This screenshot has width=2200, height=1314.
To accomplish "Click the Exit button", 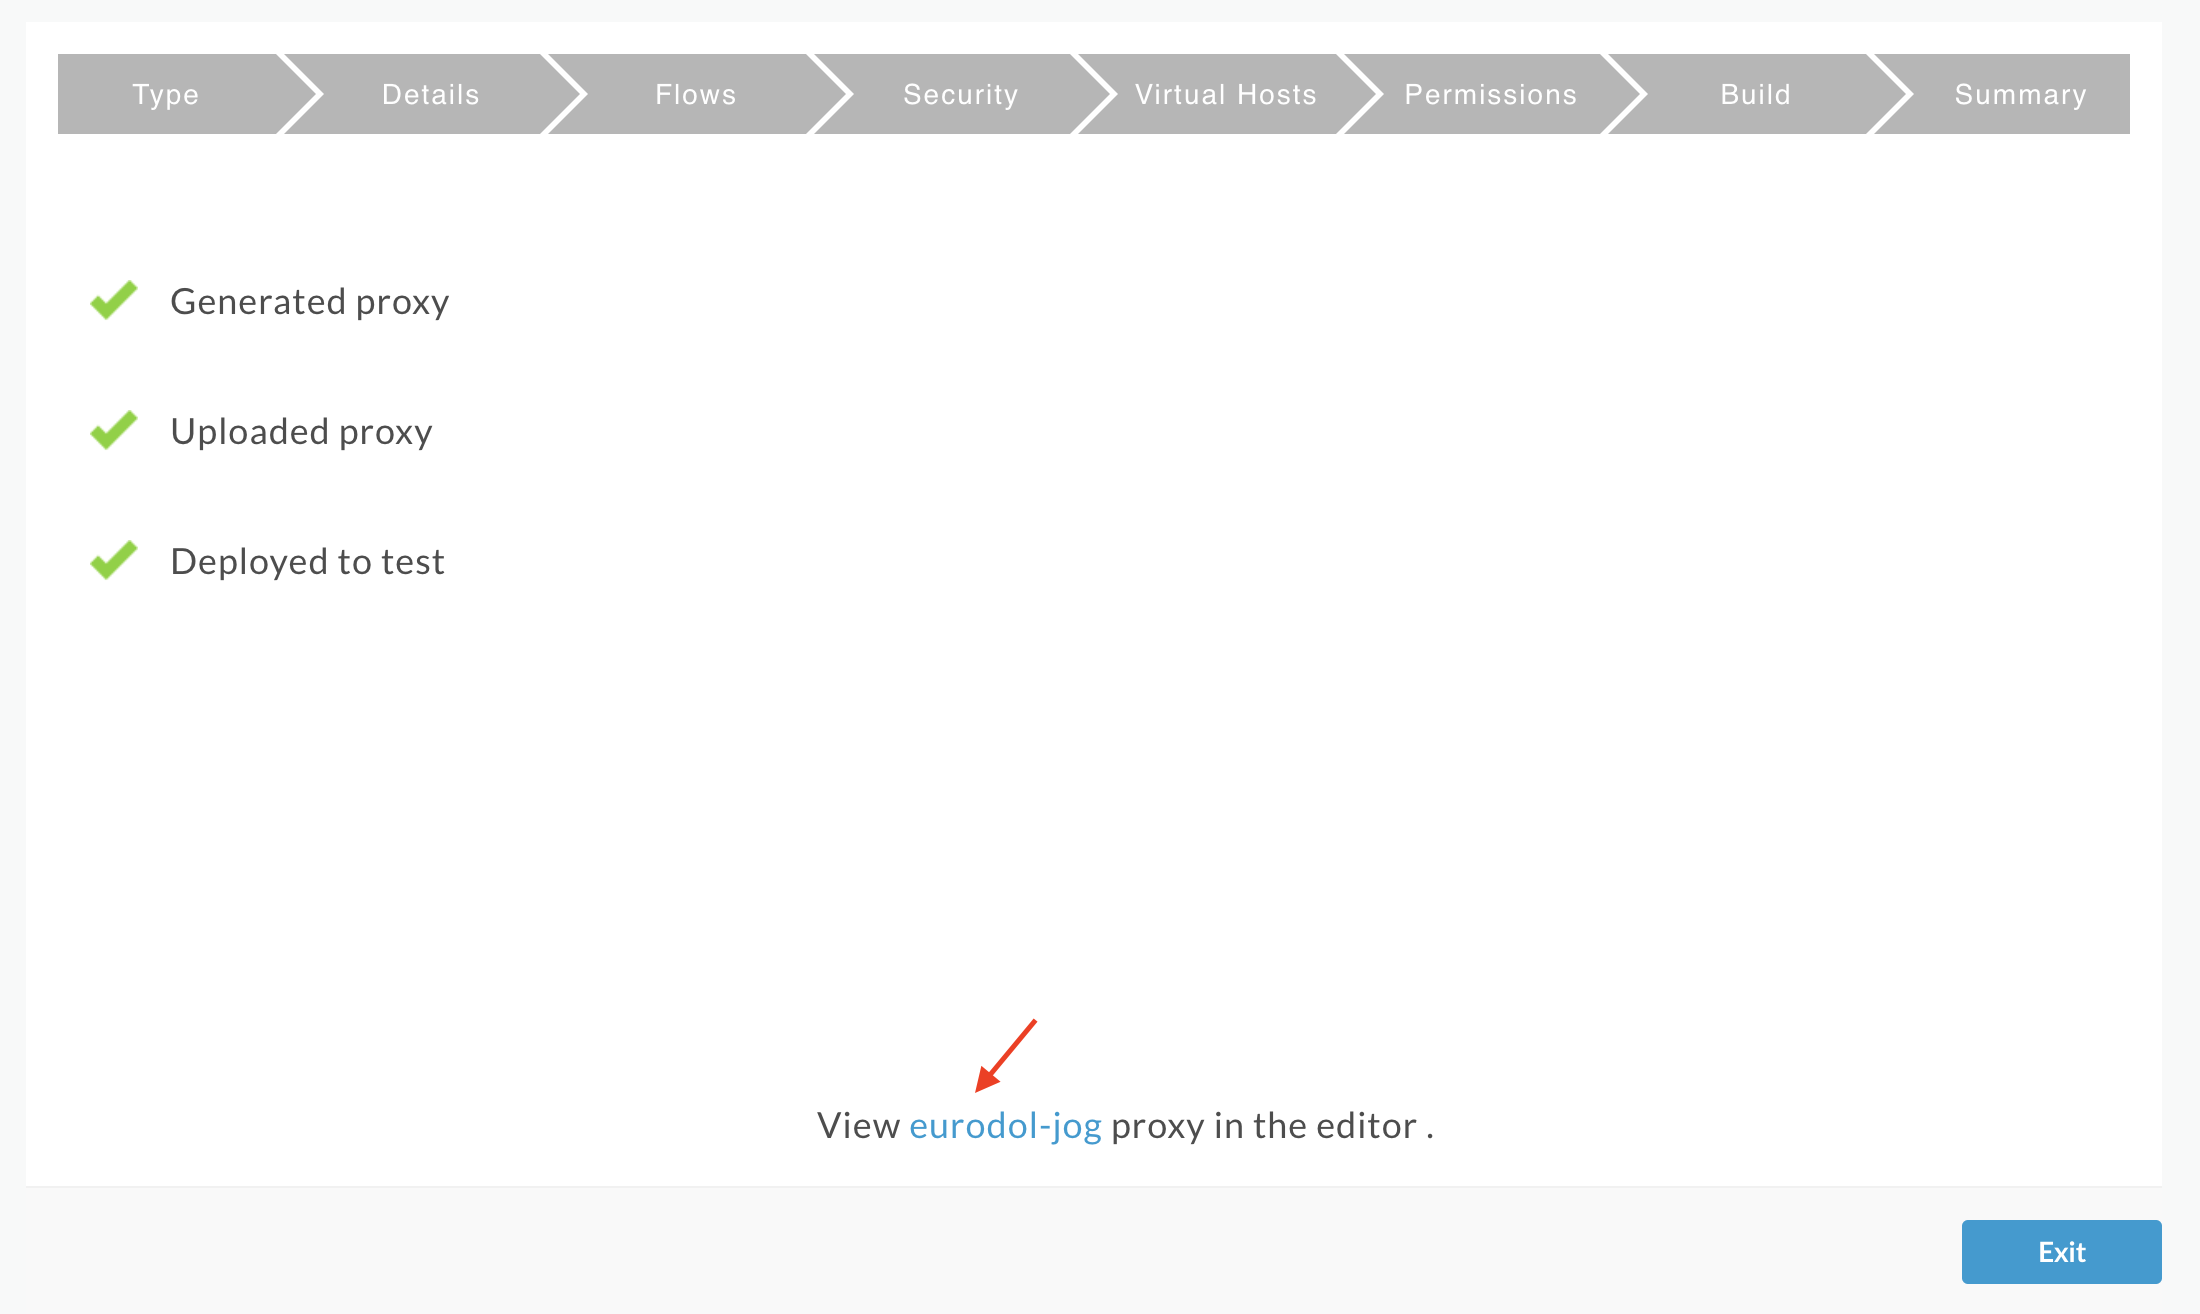I will [x=2061, y=1251].
